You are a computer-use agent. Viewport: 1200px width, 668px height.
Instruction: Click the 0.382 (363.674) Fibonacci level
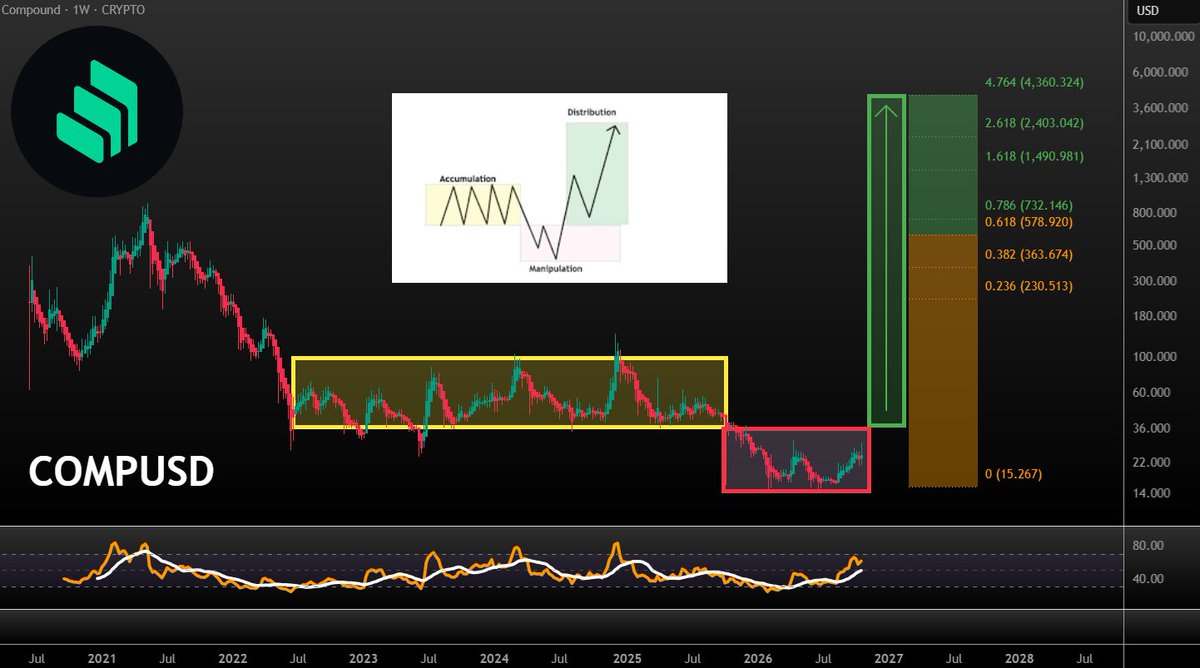pos(1028,255)
